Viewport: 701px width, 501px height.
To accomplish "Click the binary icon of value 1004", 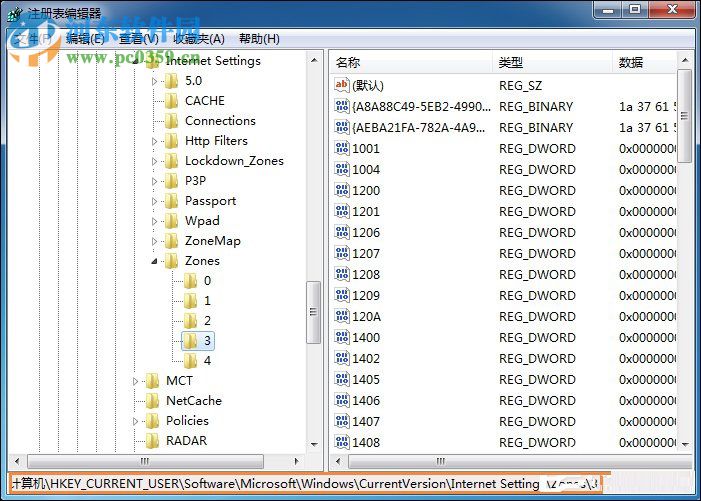I will click(342, 169).
